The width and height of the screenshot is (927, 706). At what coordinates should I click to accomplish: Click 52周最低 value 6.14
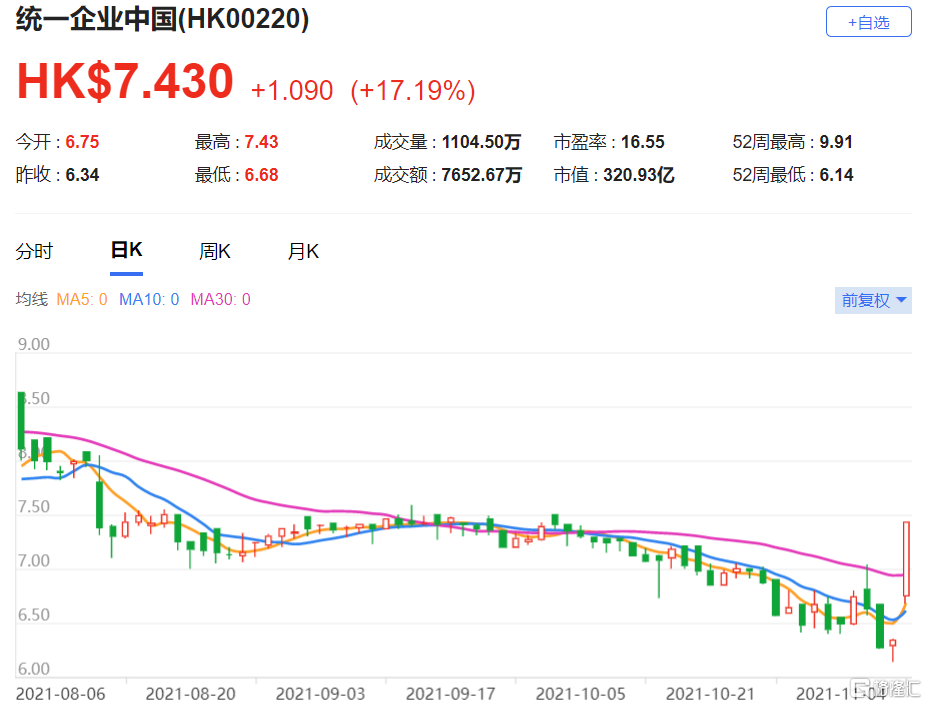[837, 175]
